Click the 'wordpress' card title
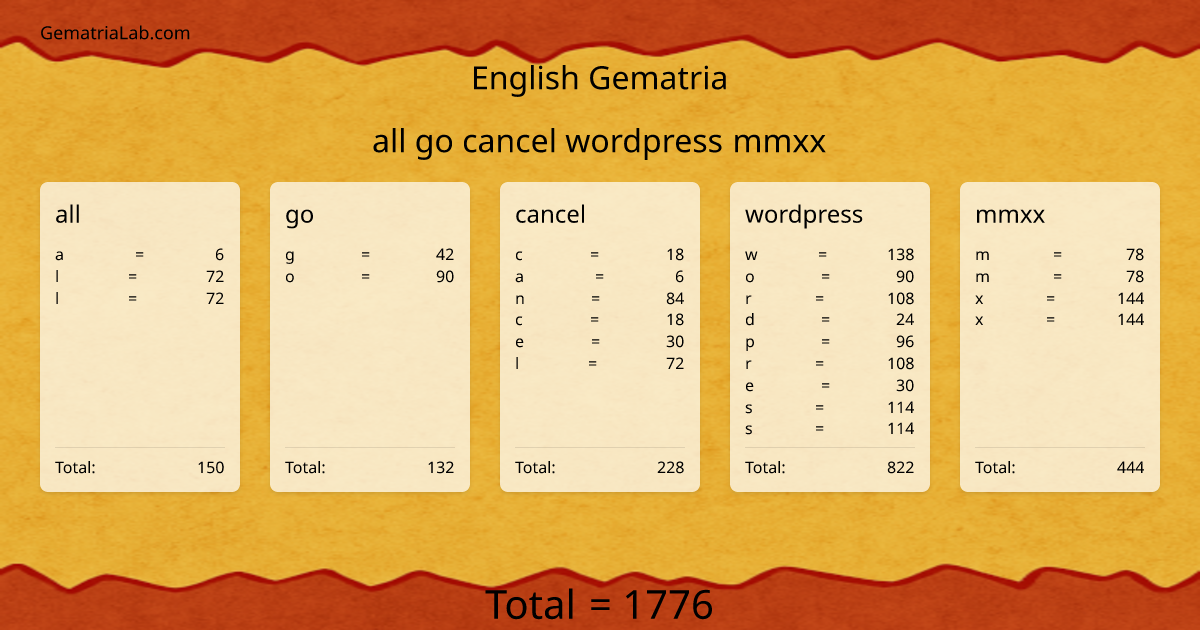The image size is (1200, 630). tap(804, 215)
